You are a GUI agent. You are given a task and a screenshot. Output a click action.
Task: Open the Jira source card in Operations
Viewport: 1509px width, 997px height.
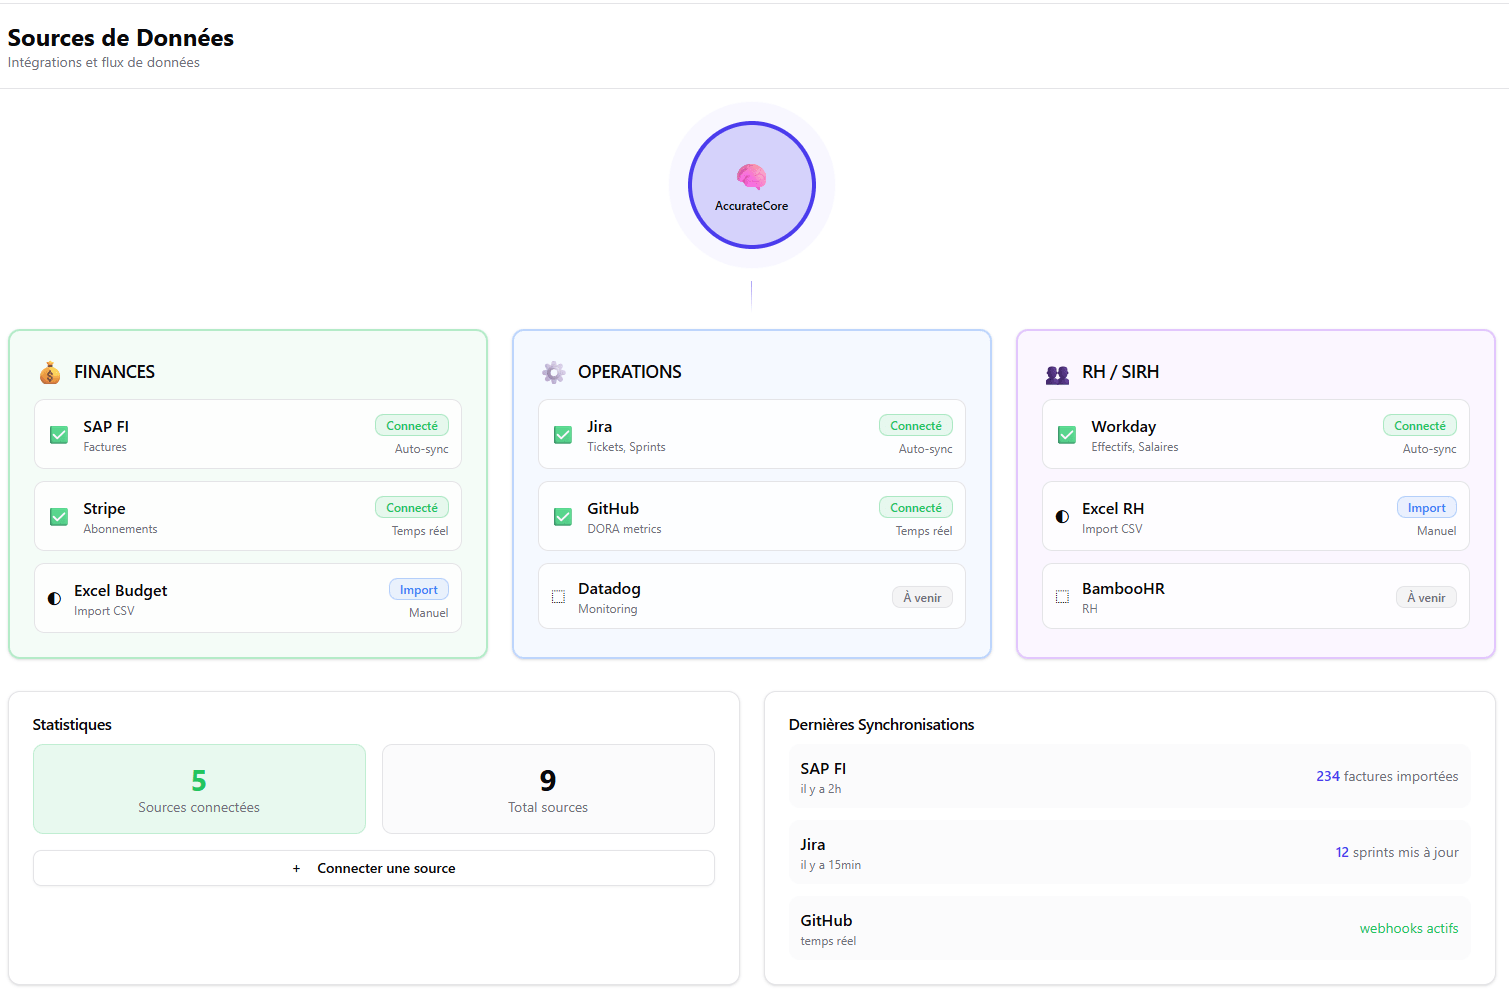751,435
